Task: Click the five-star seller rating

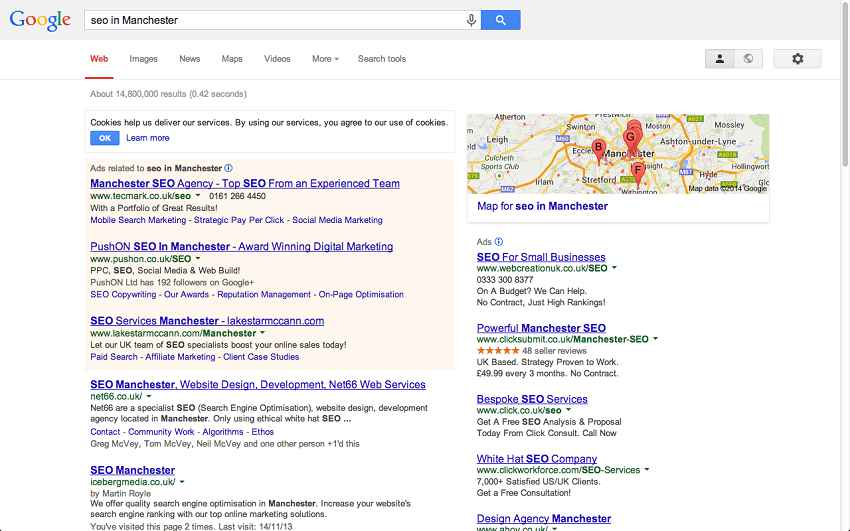Action: pos(498,351)
